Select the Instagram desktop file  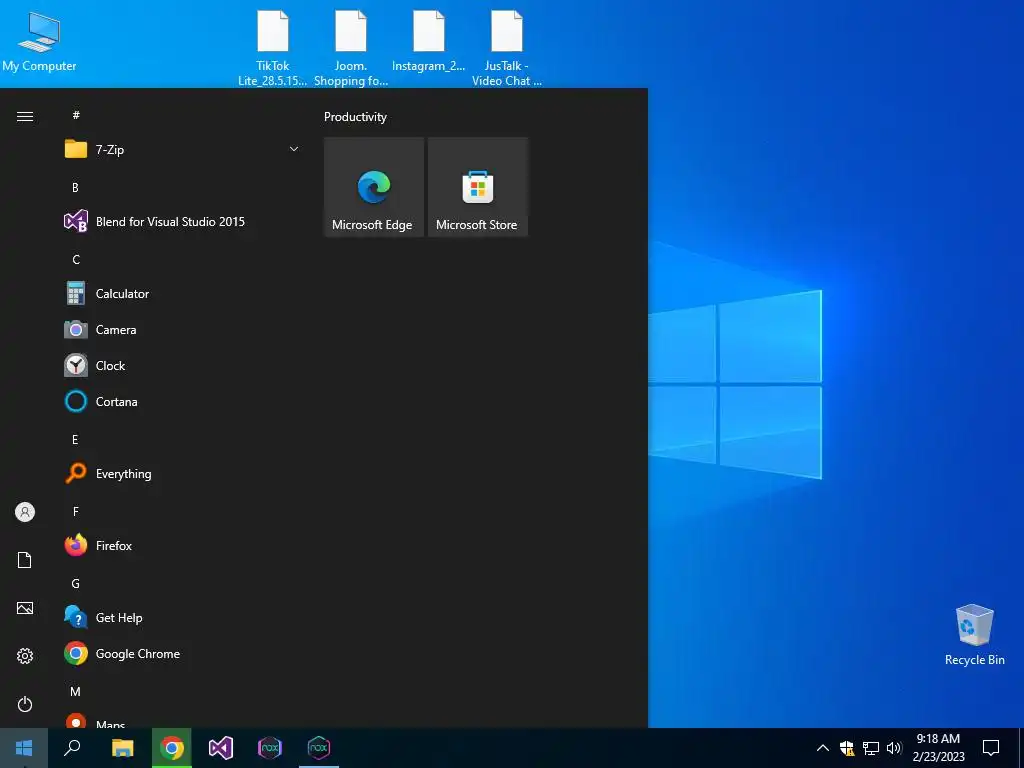coord(428,40)
